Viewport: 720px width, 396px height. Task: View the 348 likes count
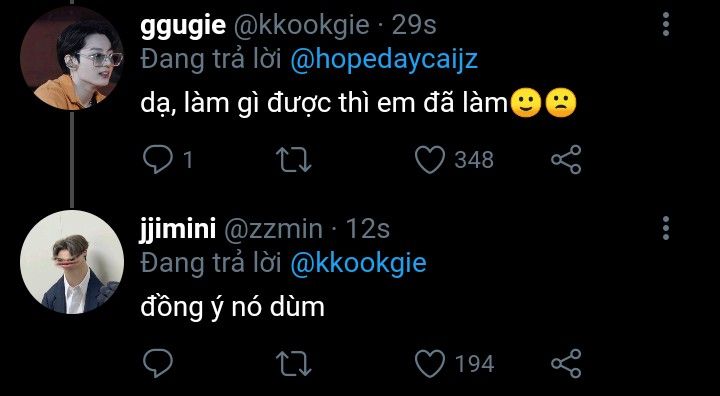click(x=474, y=160)
